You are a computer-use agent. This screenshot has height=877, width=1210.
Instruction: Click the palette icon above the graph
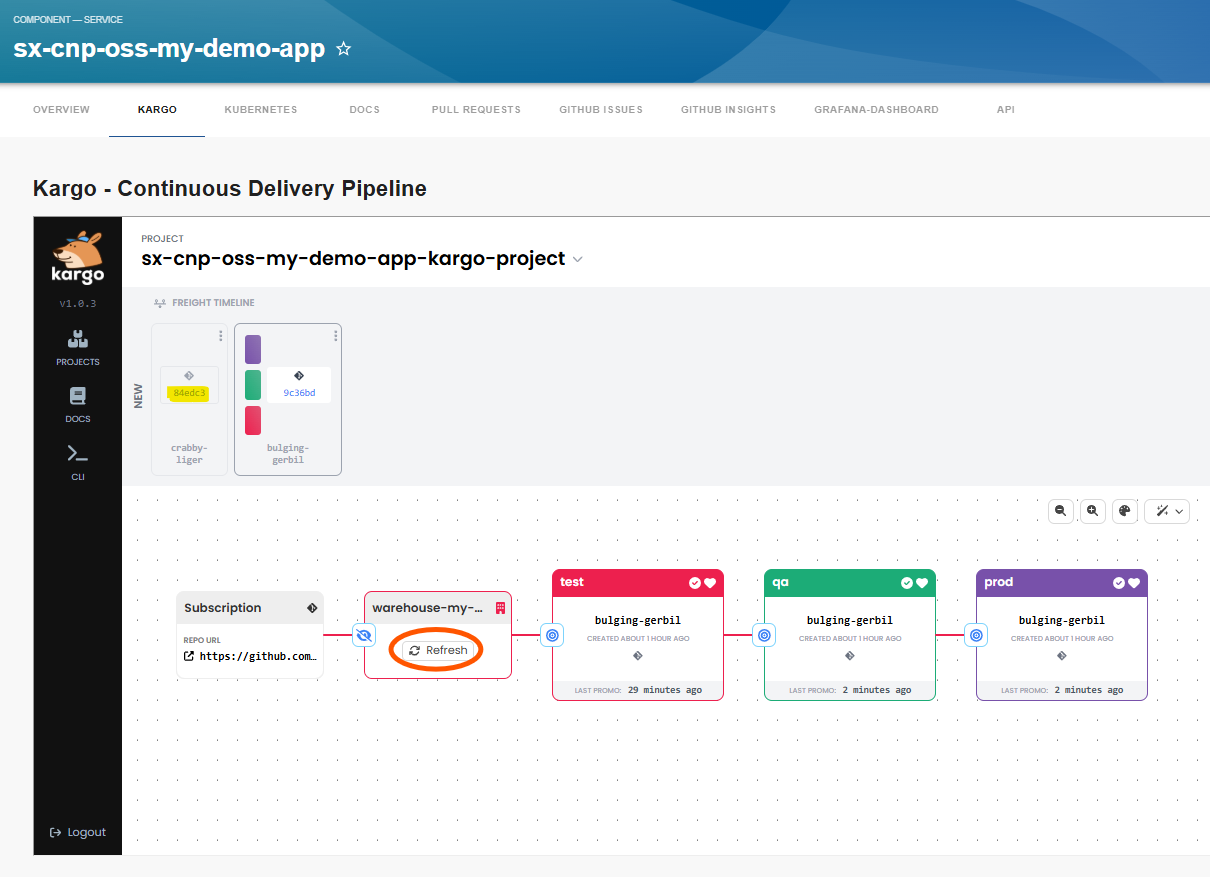point(1124,511)
